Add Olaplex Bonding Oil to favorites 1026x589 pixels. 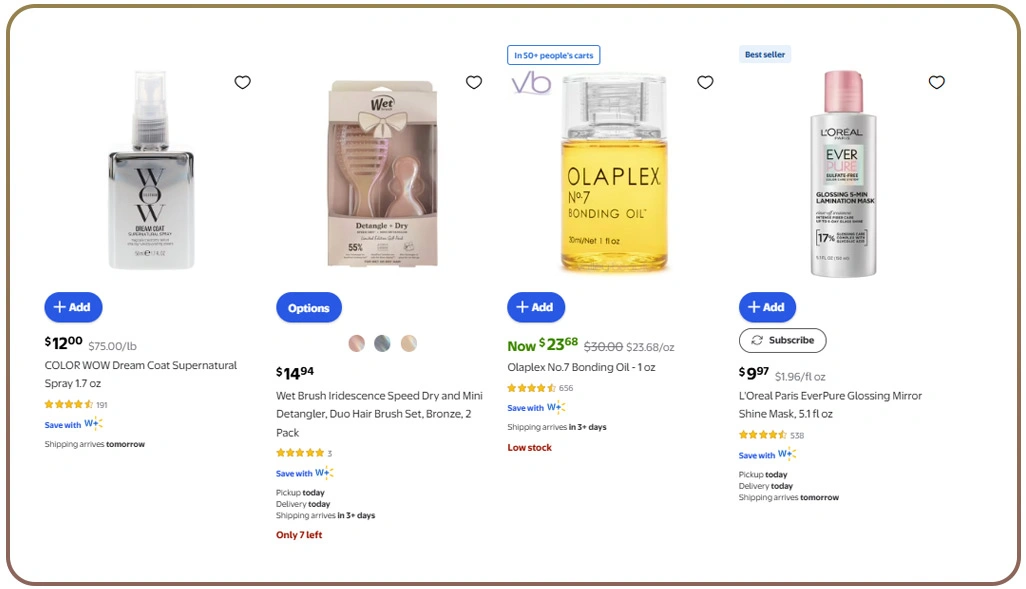[x=705, y=82]
